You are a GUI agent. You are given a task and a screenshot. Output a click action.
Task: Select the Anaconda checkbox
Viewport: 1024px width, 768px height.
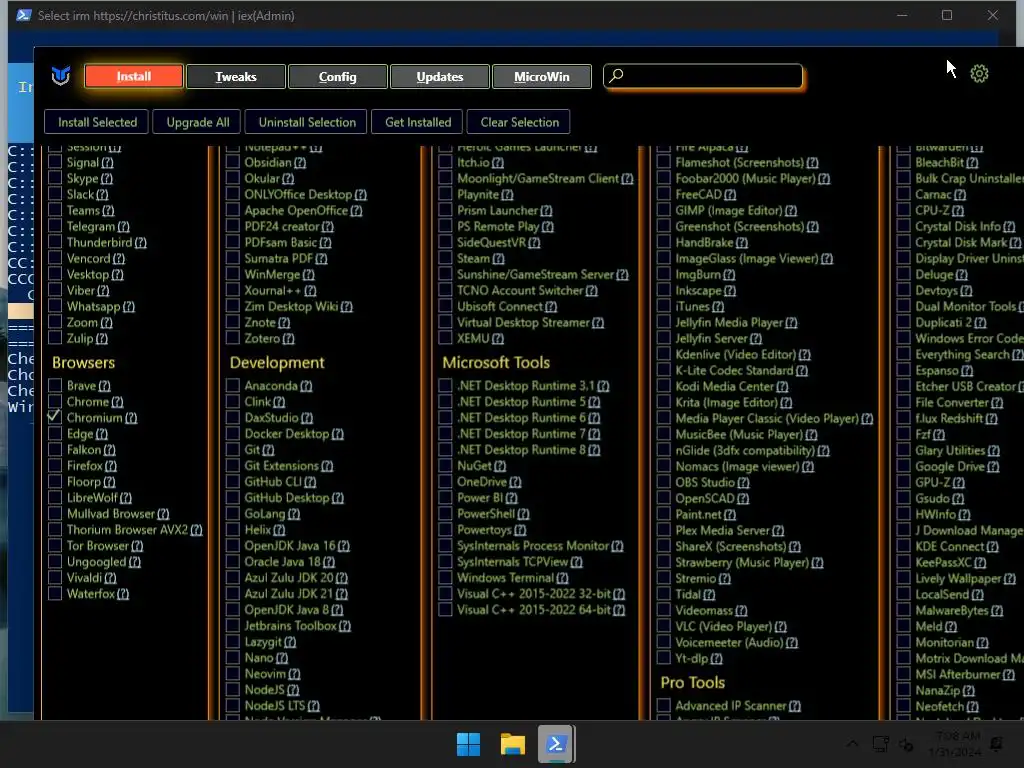(232, 385)
